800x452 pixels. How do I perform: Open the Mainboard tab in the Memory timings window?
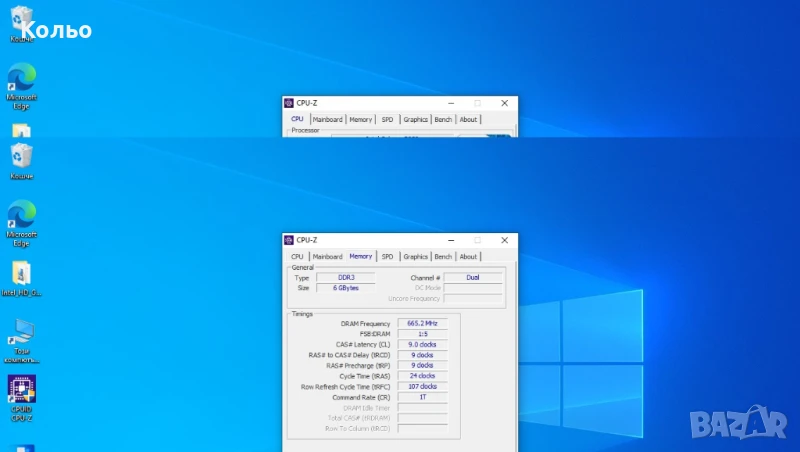point(327,257)
